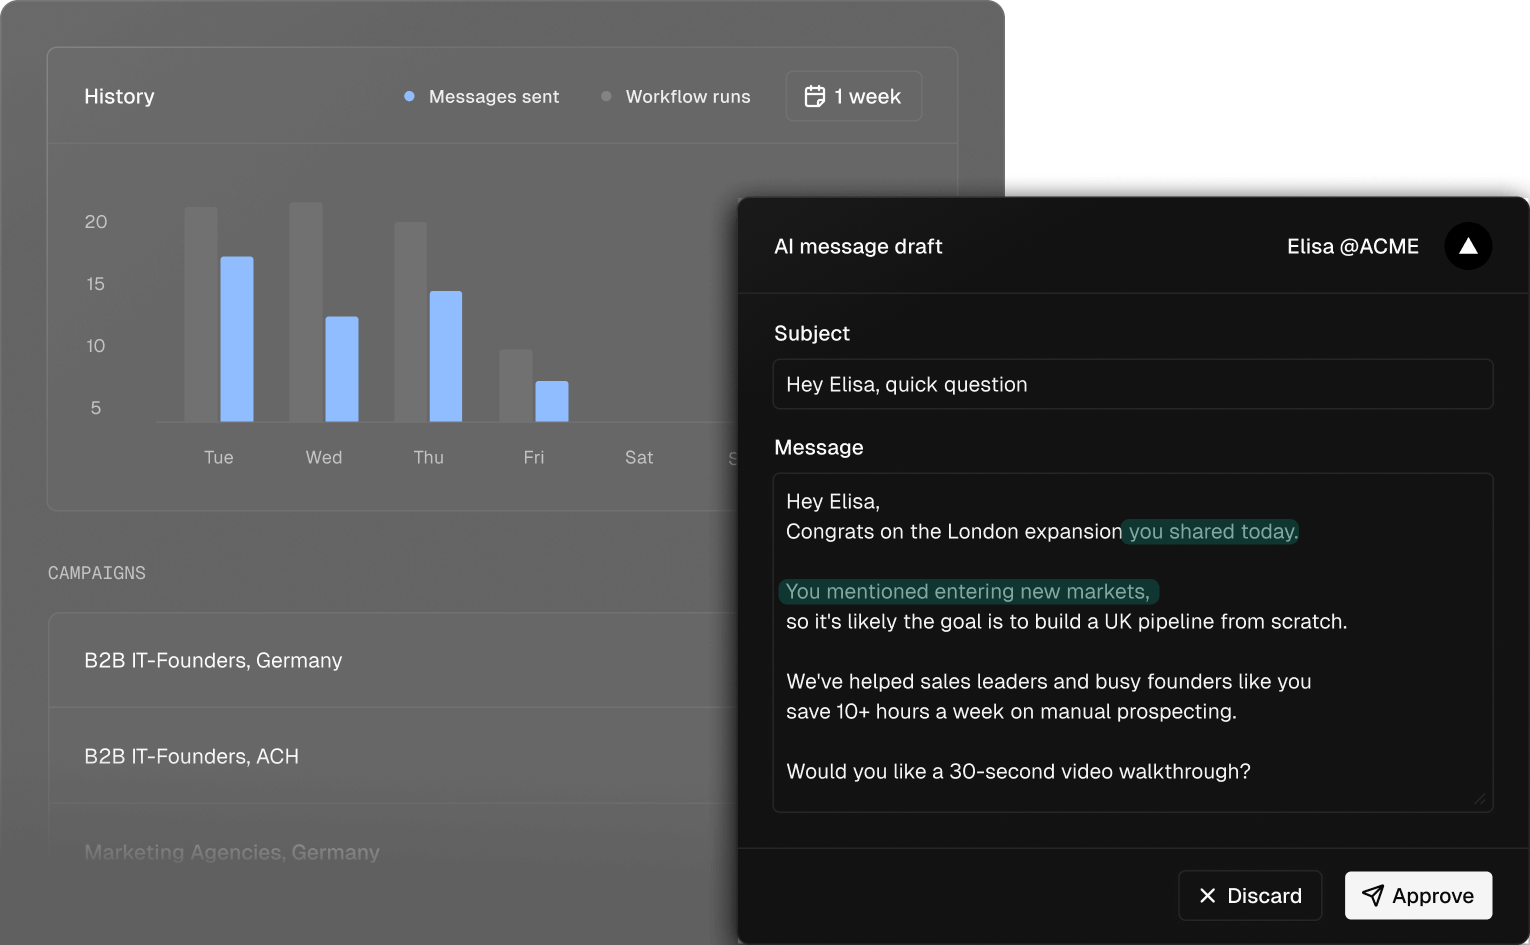Viewport: 1530px width, 945px height.
Task: Click the blue Tuesday messages sent bar
Action: click(x=237, y=339)
